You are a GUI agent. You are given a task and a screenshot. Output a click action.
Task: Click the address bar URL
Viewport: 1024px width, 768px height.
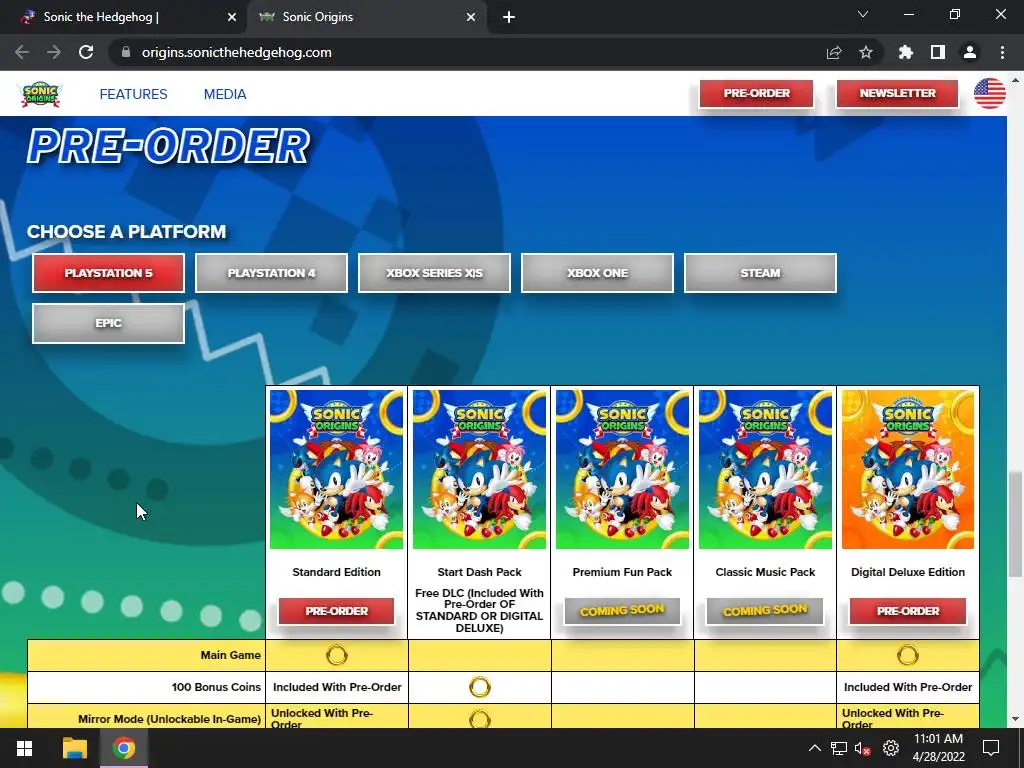pos(236,52)
